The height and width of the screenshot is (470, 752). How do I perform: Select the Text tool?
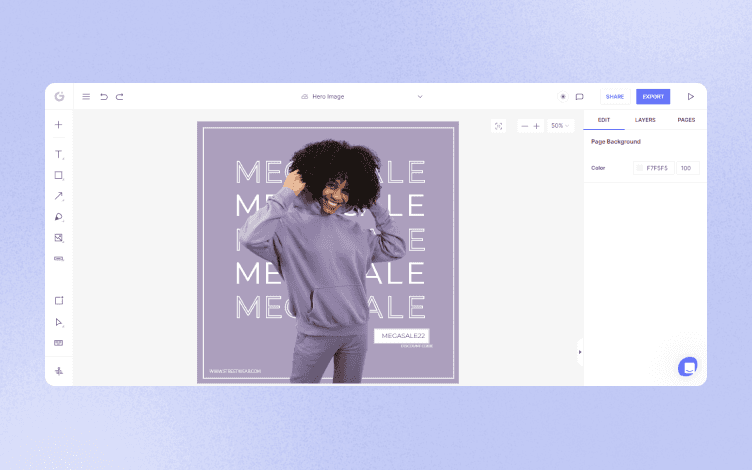click(59, 154)
